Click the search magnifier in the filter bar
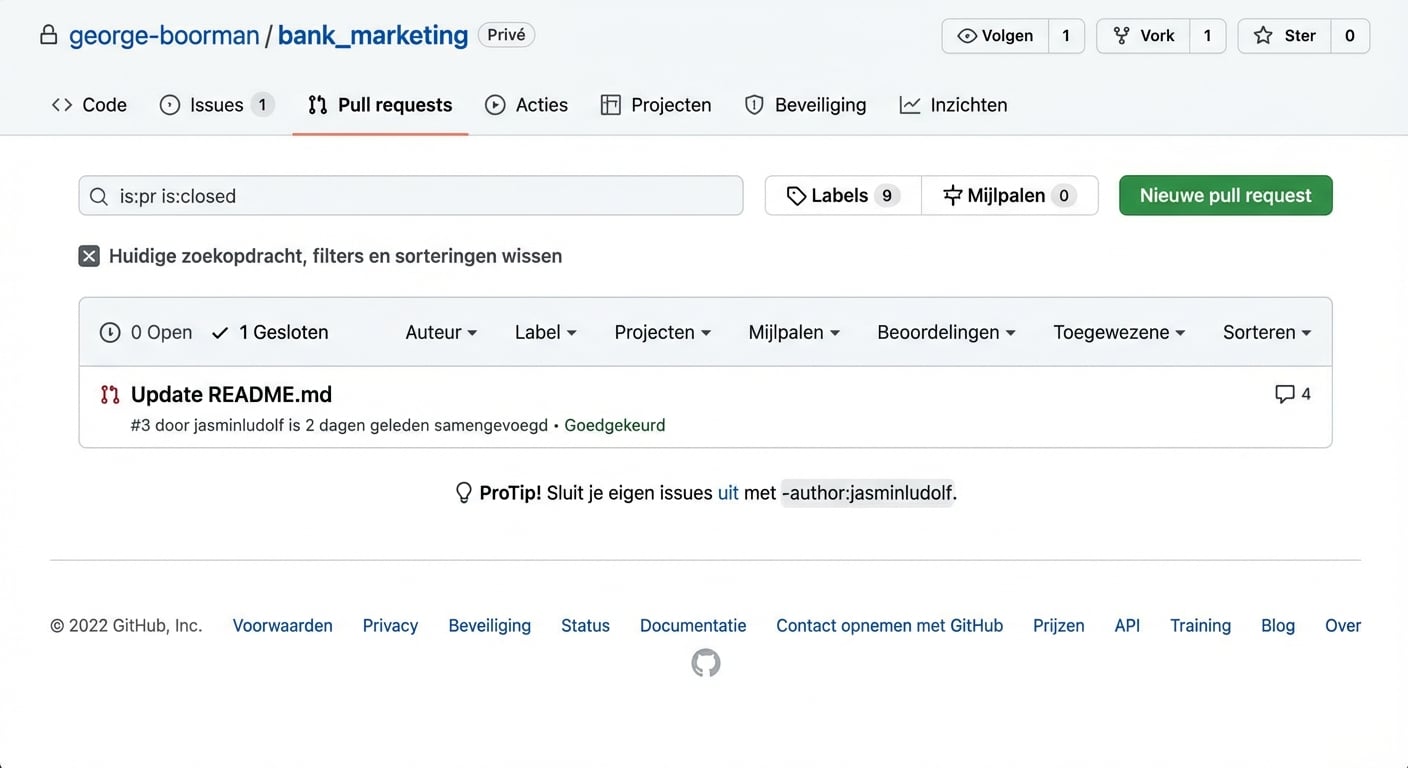 pos(99,195)
